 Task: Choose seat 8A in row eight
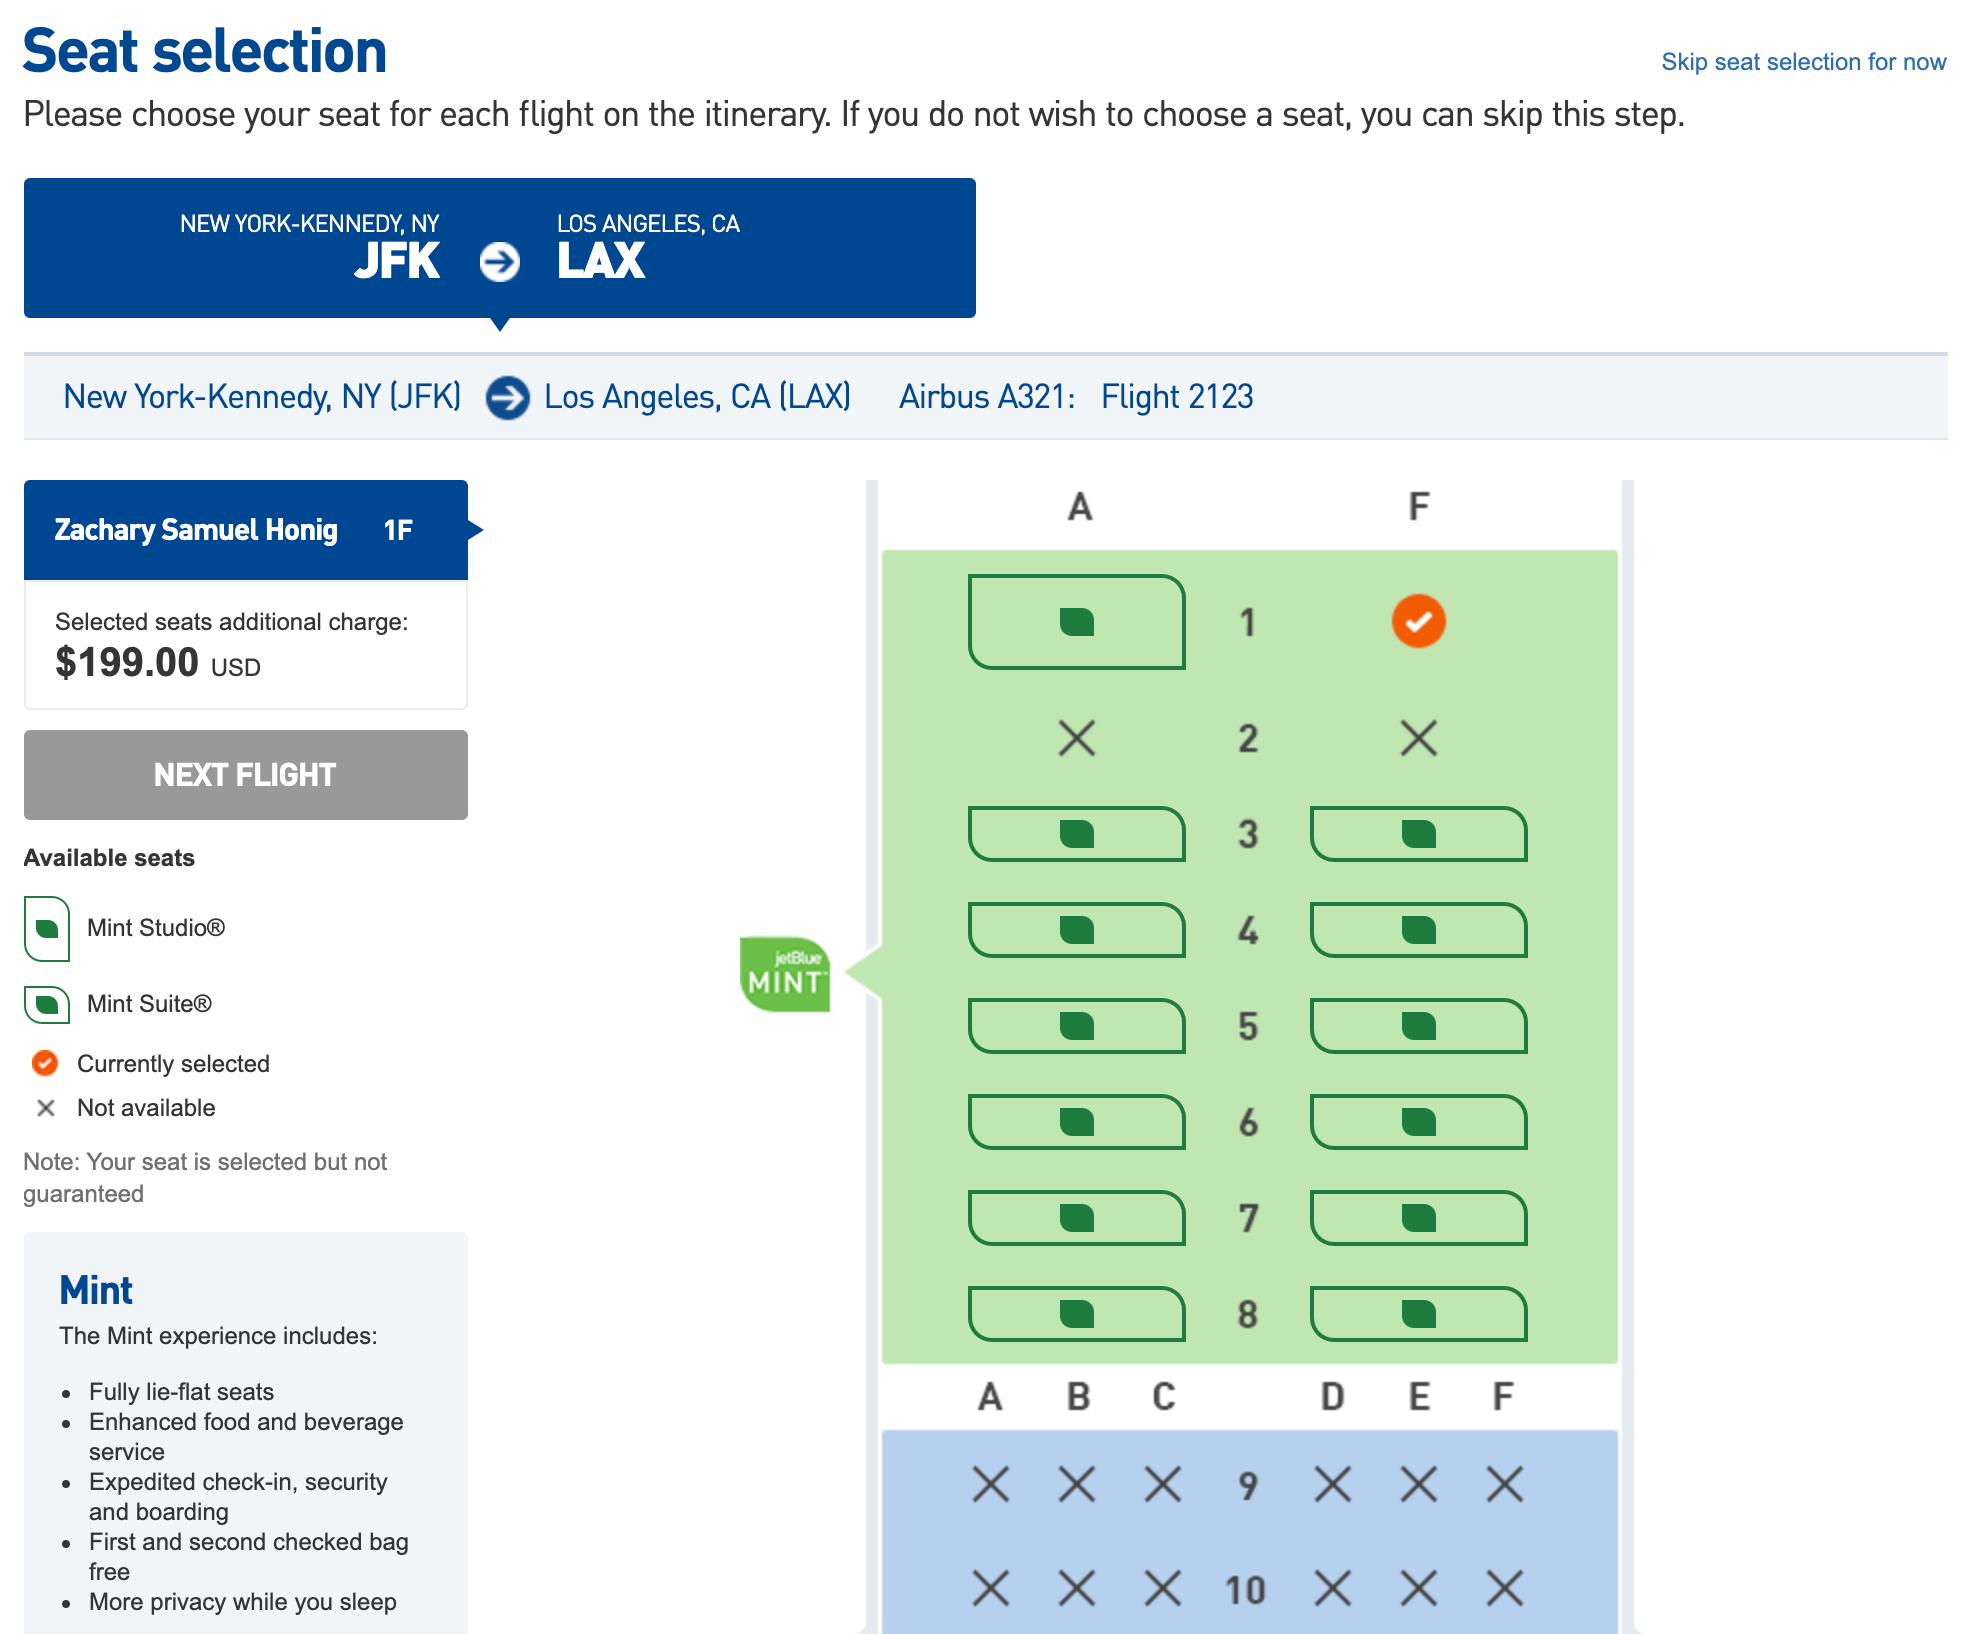click(x=1076, y=1313)
